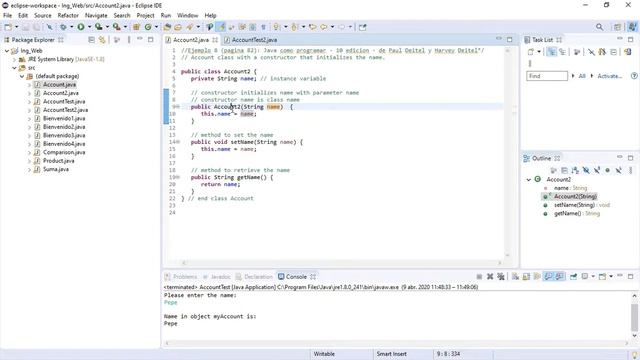640x360 pixels.
Task: Toggle Scroll Lock in Console
Action: [526, 277]
